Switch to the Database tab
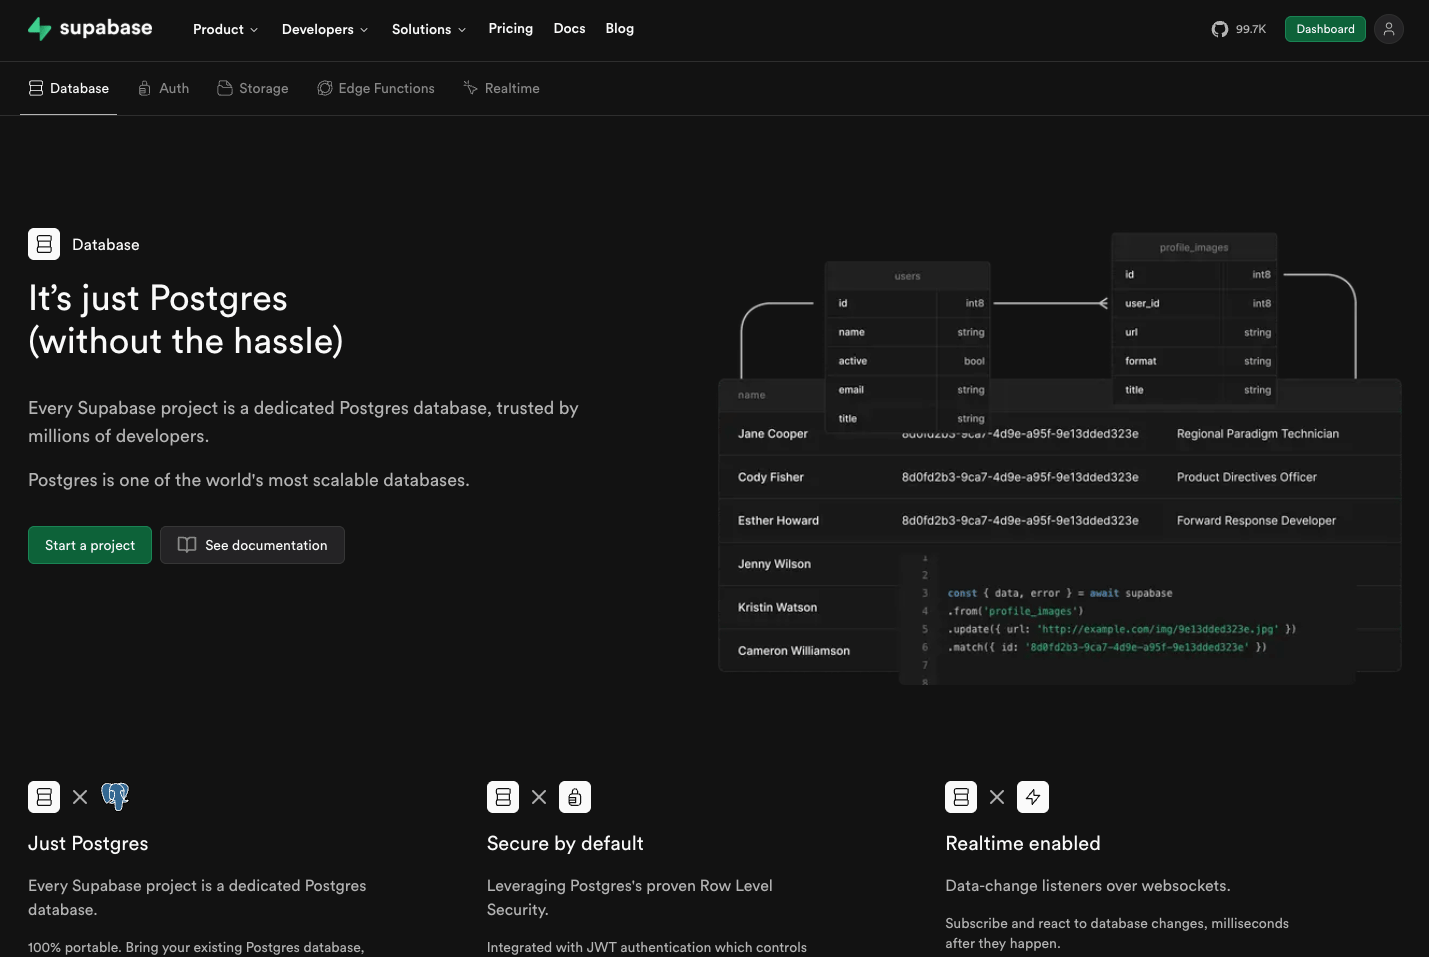 pos(68,88)
